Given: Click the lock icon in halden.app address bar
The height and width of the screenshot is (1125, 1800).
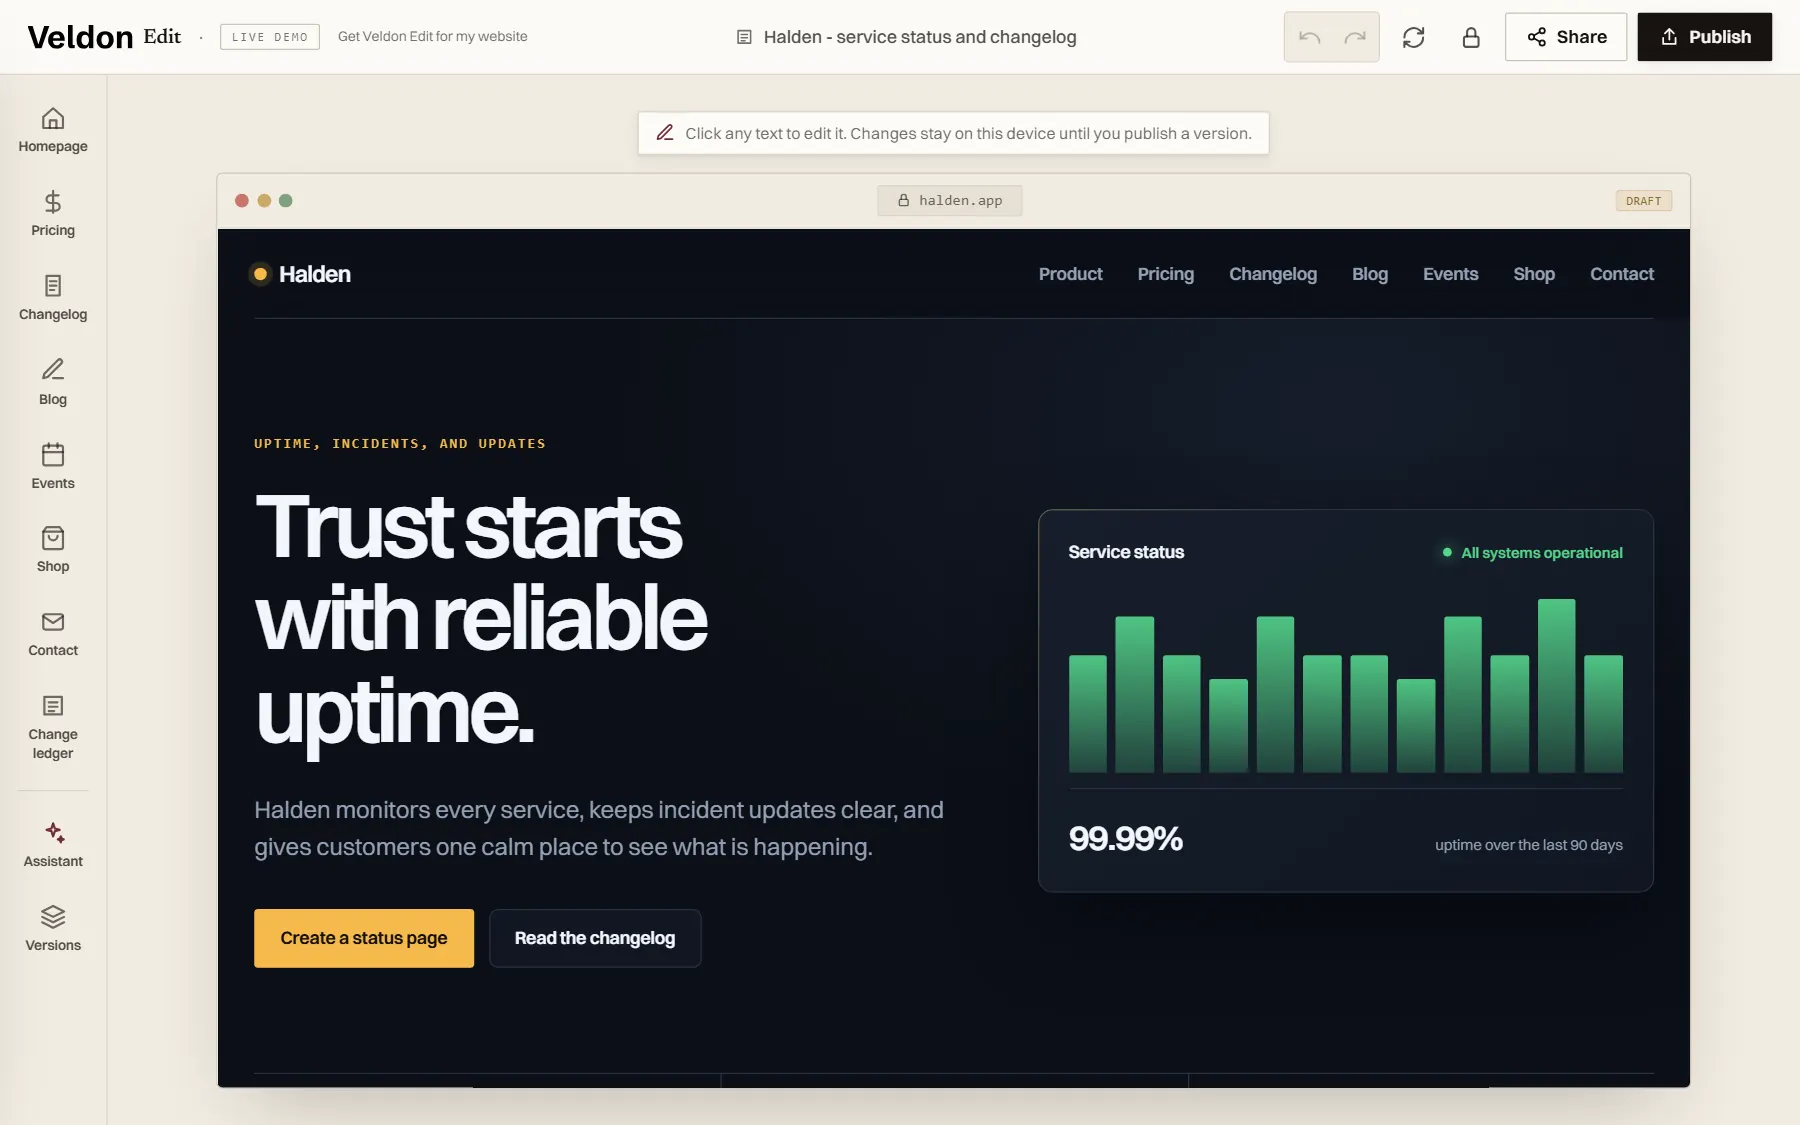Looking at the screenshot, I should pyautogui.click(x=903, y=200).
